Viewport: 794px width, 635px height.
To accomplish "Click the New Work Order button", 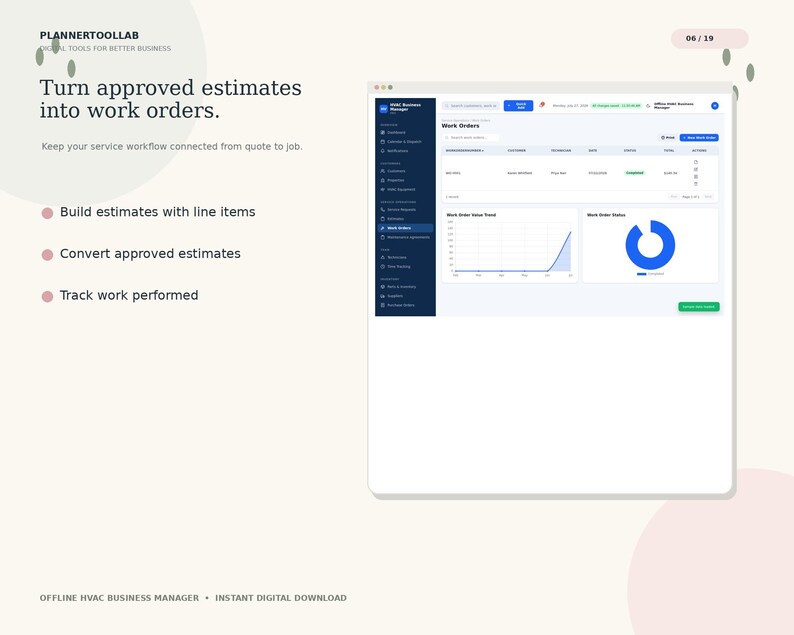I will (699, 138).
